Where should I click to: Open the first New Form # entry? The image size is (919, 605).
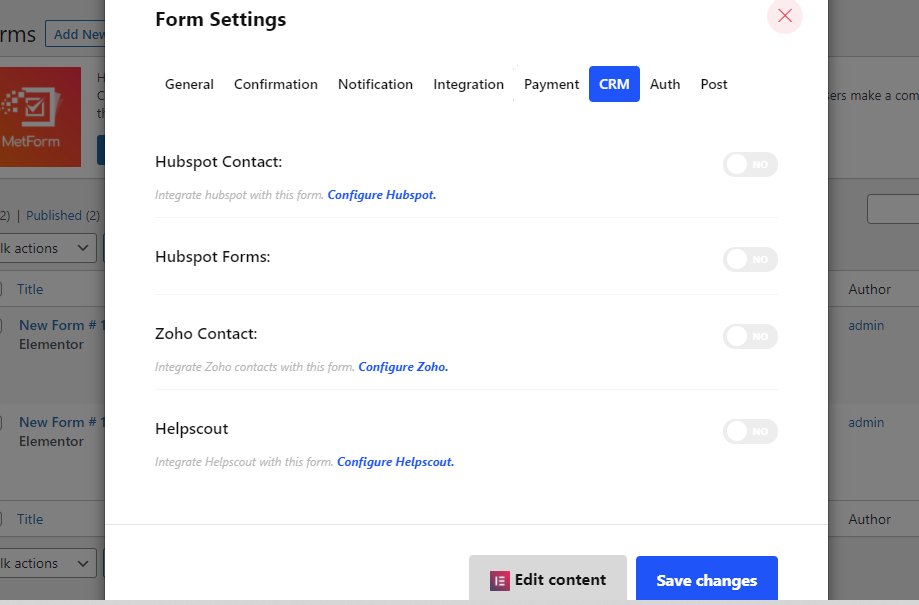coord(62,325)
